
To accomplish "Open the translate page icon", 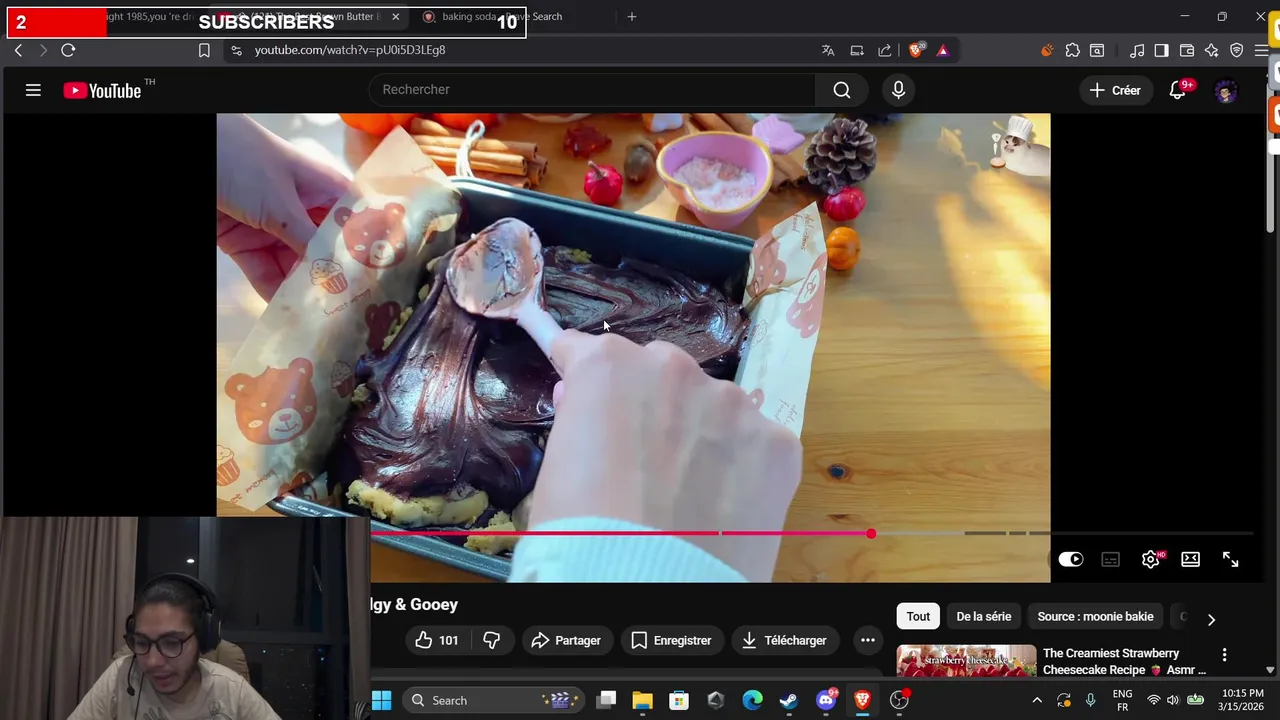I will tap(828, 50).
